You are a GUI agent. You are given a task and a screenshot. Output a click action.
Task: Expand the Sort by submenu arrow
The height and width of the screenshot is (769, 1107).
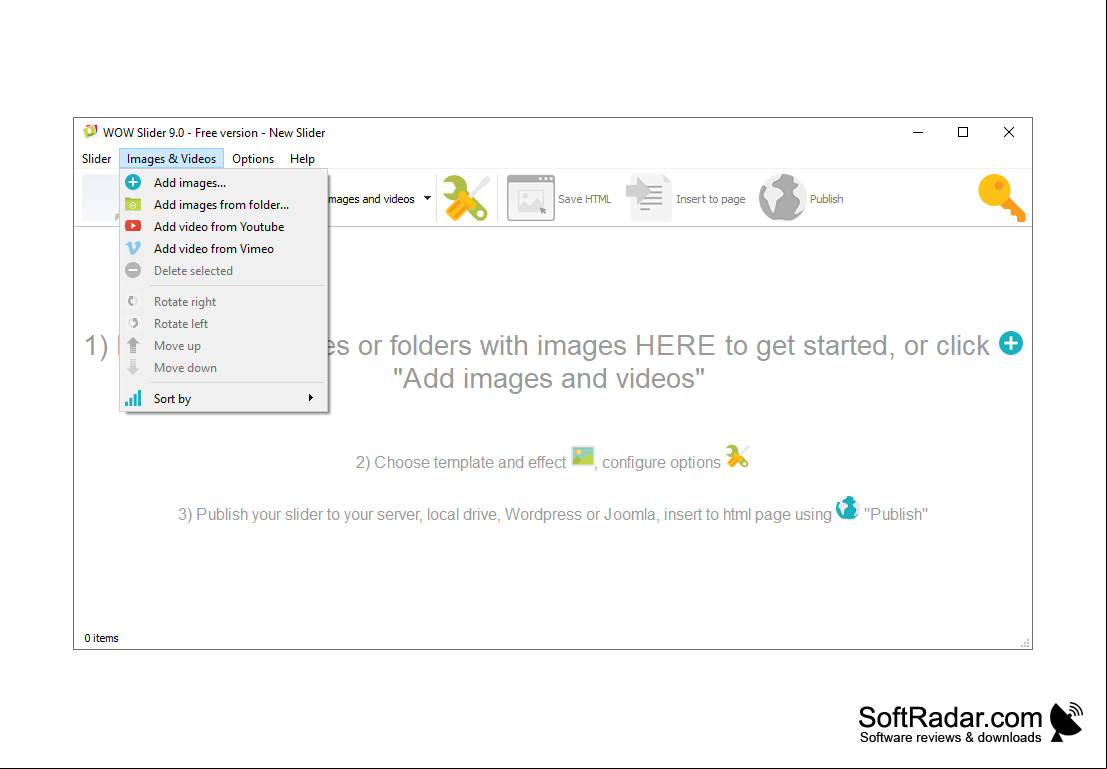tap(311, 398)
